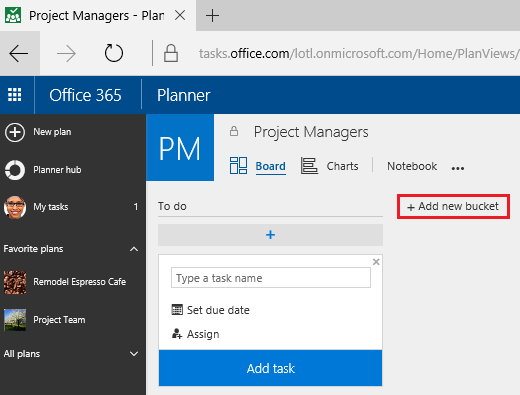Click the Planner hub ring icon

15,170
